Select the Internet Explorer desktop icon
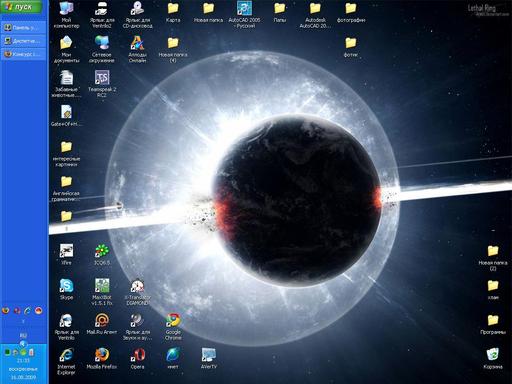Viewport: 512px width, 384px height. [66, 361]
